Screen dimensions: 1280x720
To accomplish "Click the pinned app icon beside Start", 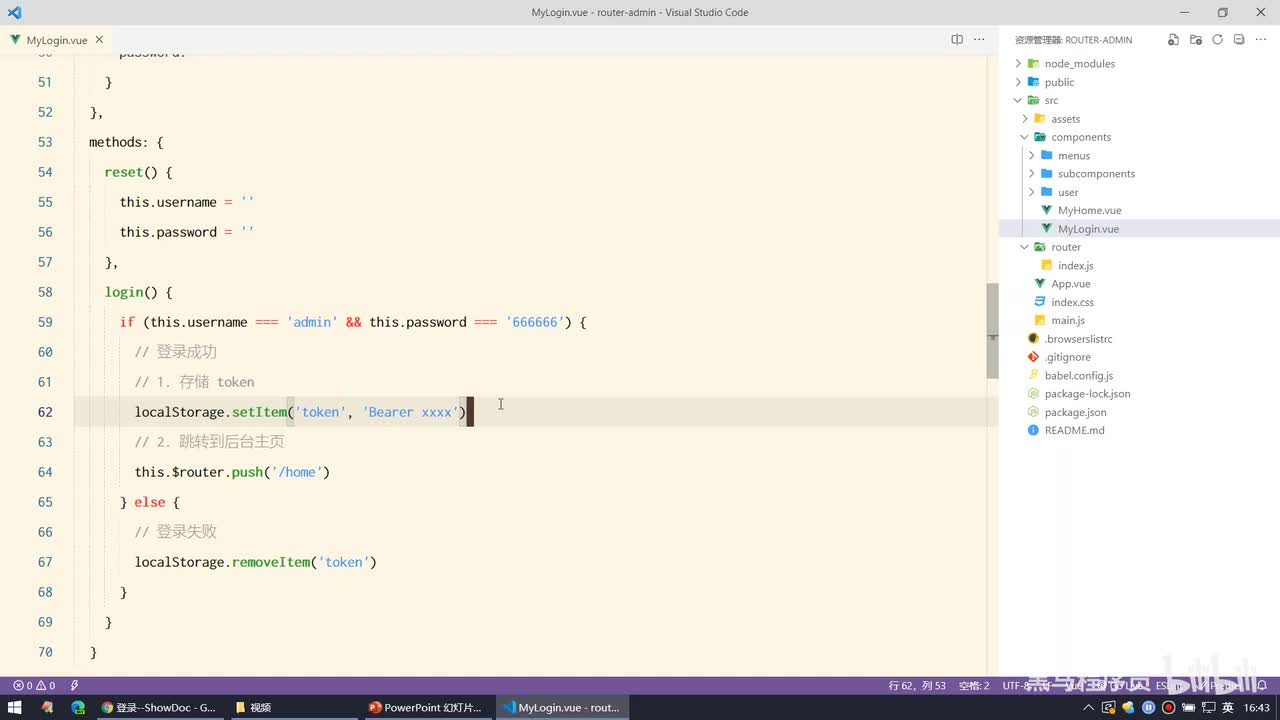I will [x=47, y=707].
